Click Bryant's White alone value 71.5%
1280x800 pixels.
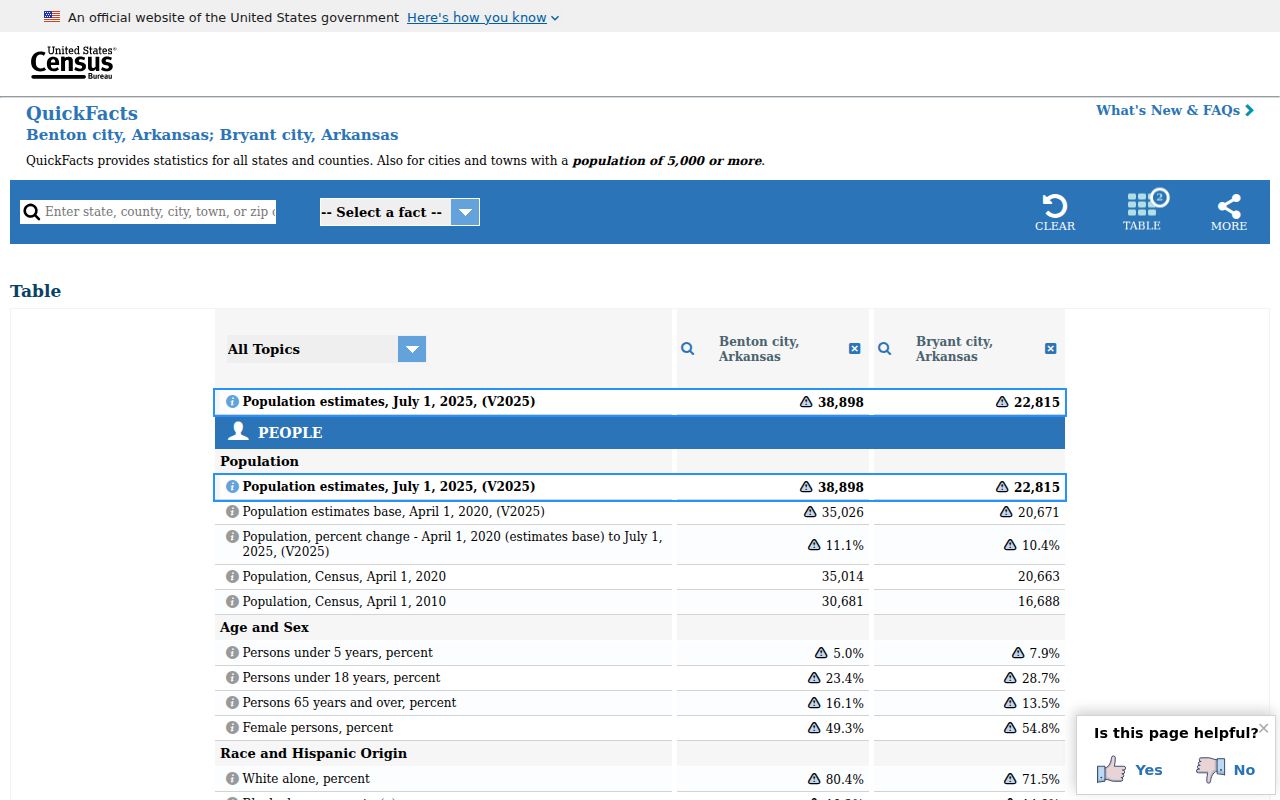click(1041, 779)
